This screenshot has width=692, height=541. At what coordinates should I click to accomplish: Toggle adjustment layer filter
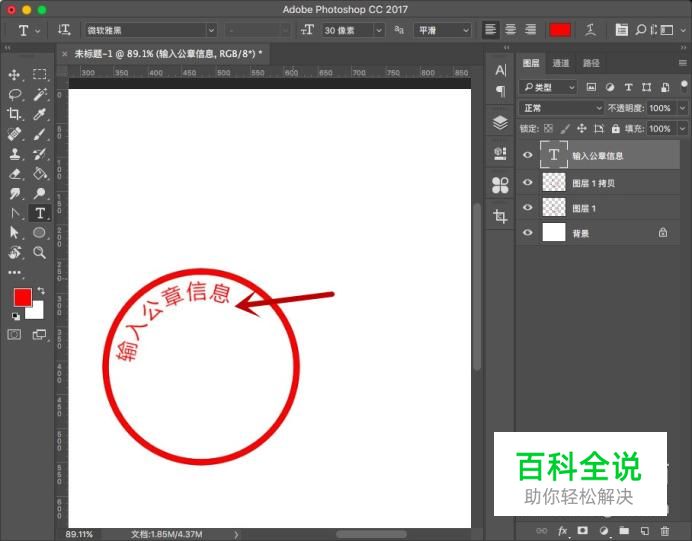click(610, 87)
